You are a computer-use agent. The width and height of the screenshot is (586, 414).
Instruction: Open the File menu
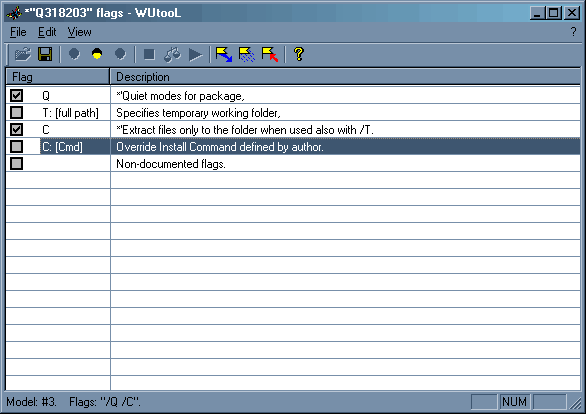coord(18,32)
